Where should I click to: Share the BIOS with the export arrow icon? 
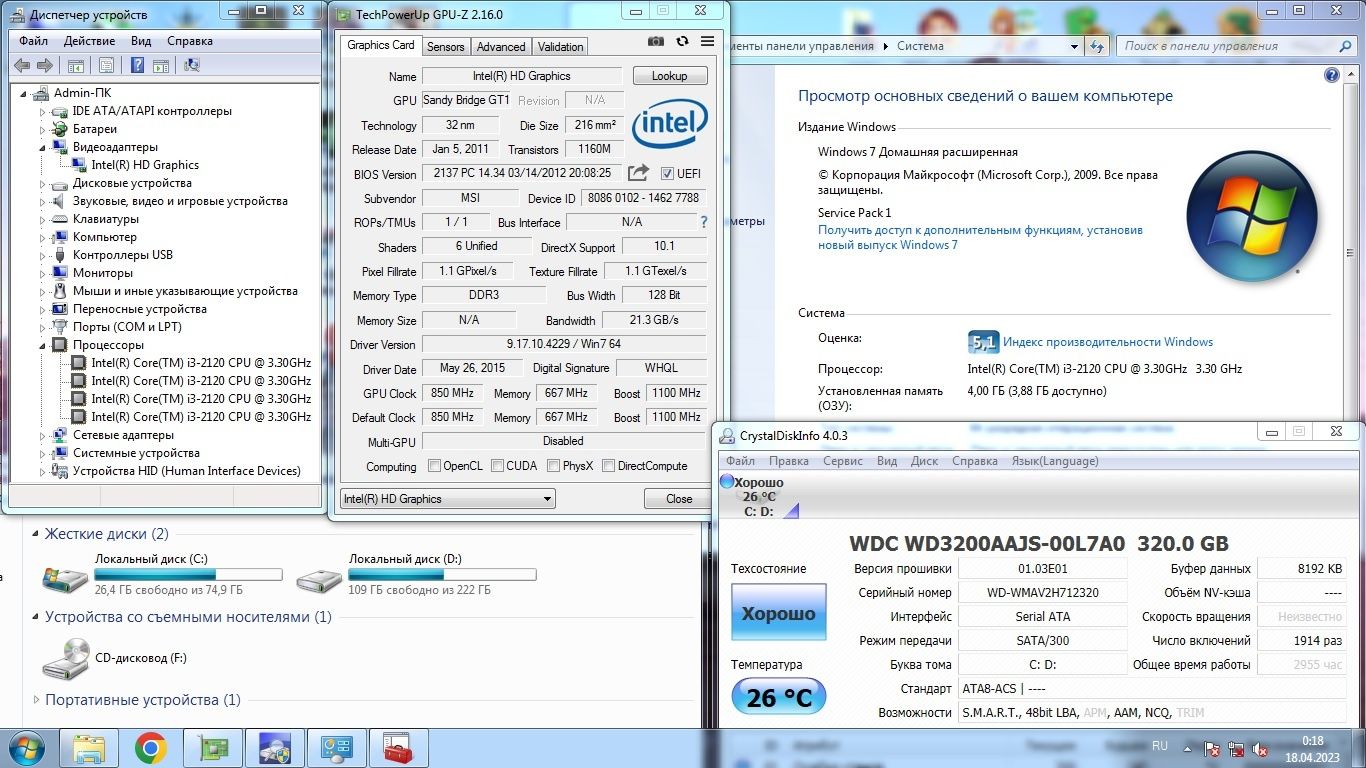(x=638, y=173)
